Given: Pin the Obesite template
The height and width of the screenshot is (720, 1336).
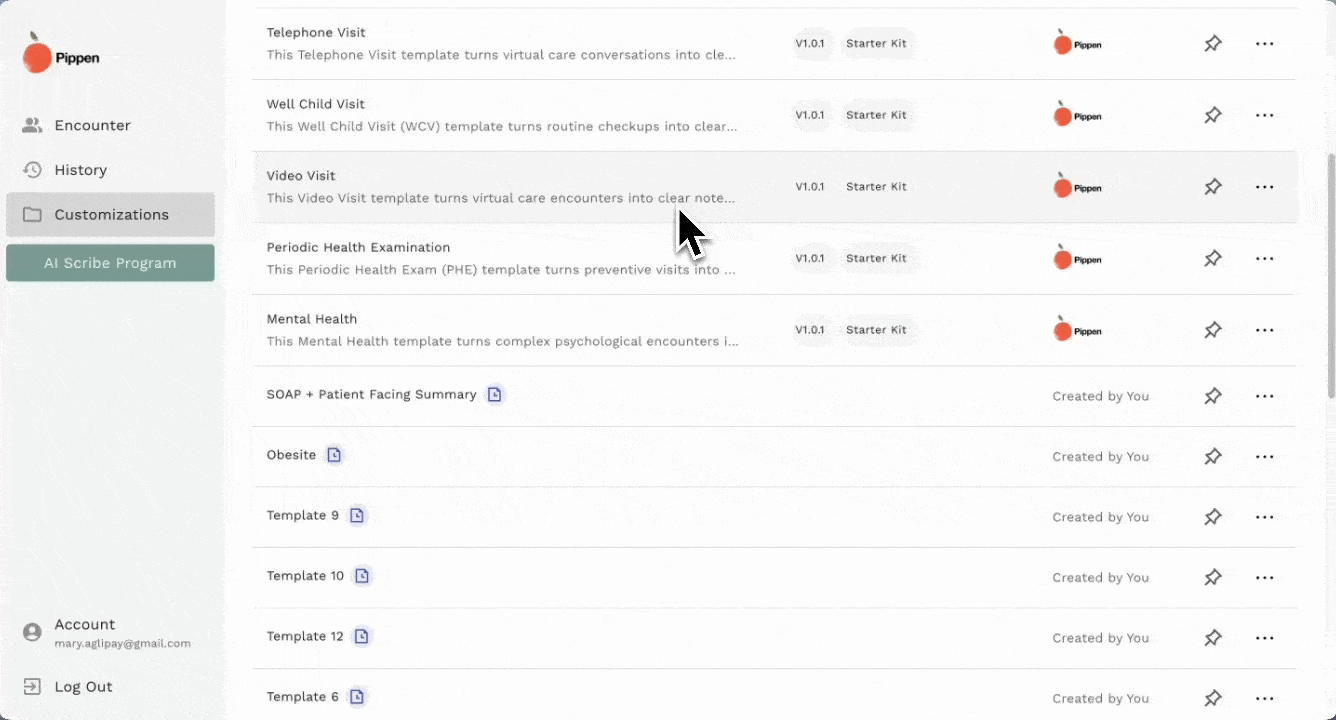Looking at the screenshot, I should 1212,456.
